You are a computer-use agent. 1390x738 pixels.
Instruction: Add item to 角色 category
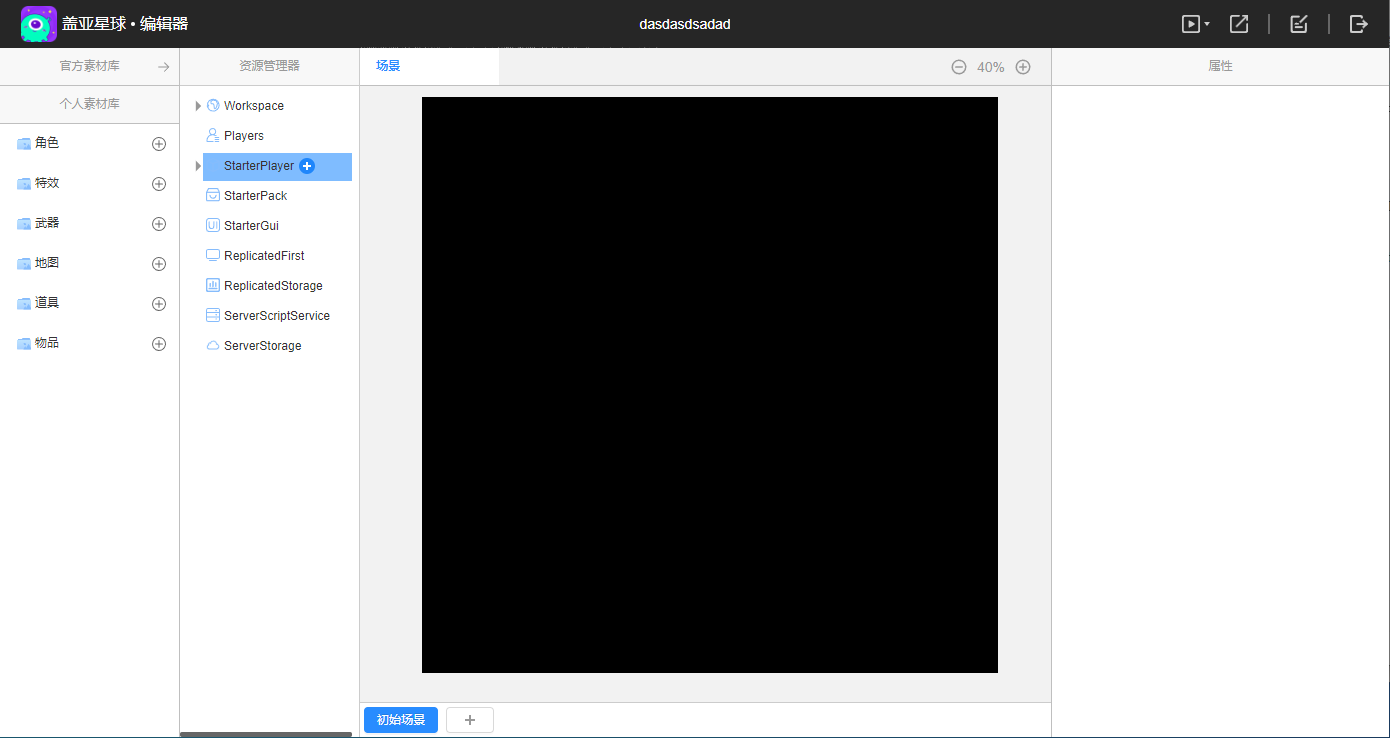158,144
